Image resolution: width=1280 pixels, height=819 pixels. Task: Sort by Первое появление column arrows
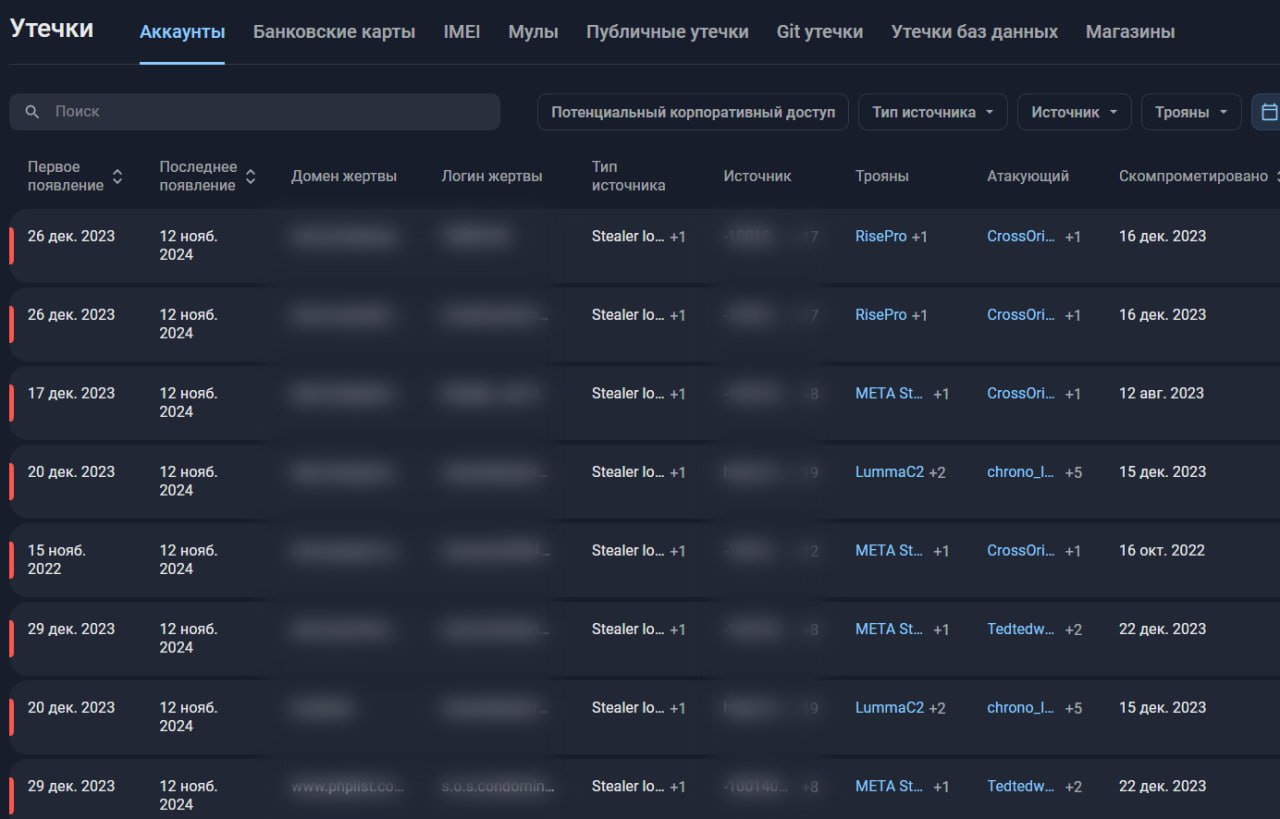(x=117, y=177)
